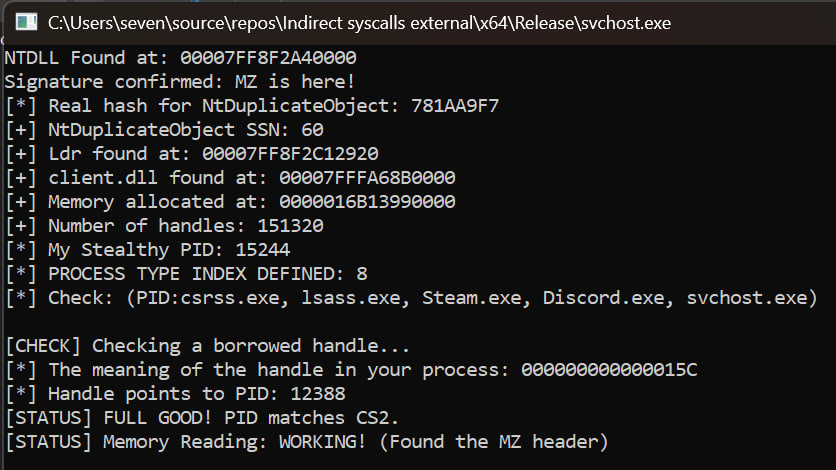Click the "Signature confirmed: MZ is here!" line

[180, 82]
